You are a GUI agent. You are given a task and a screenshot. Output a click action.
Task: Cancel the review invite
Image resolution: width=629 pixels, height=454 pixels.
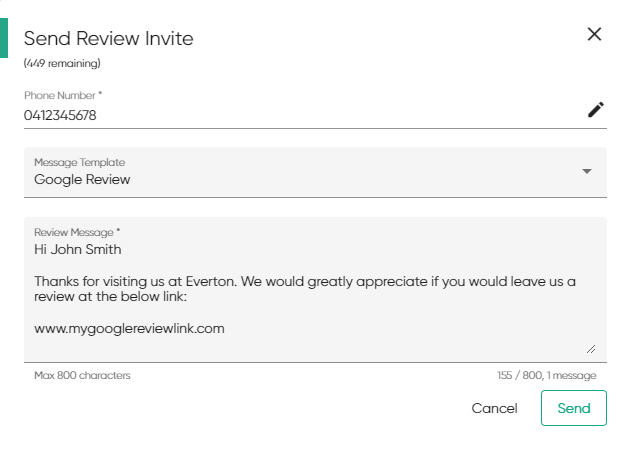point(494,408)
